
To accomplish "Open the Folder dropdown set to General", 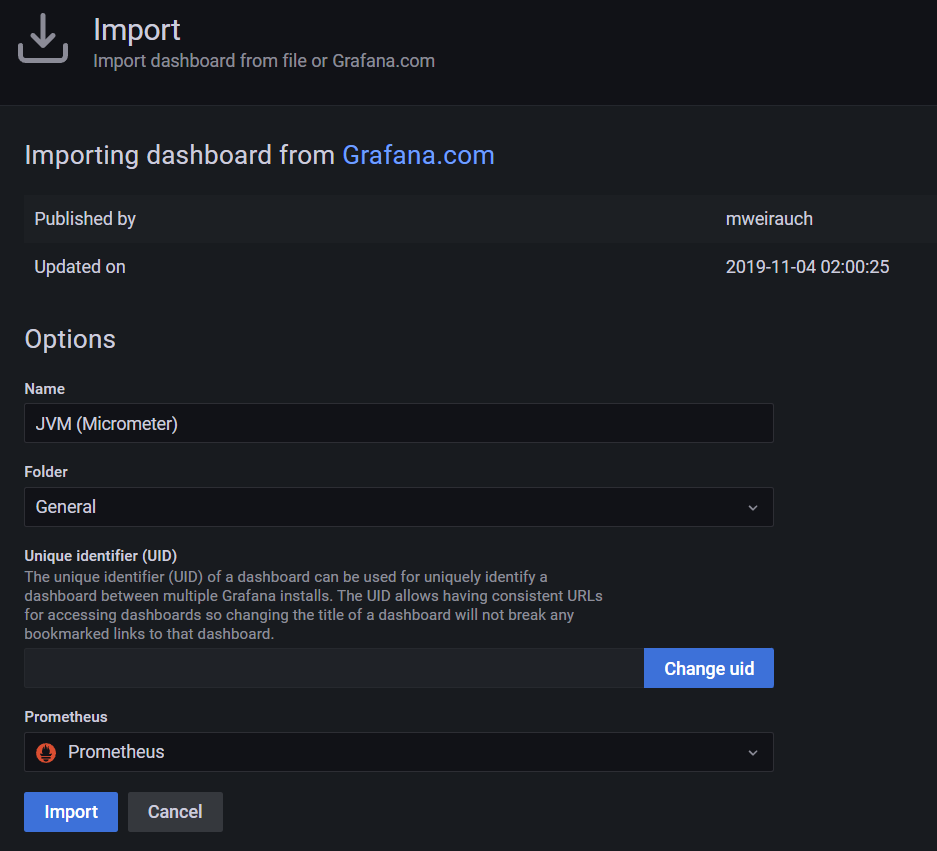I will pos(399,507).
